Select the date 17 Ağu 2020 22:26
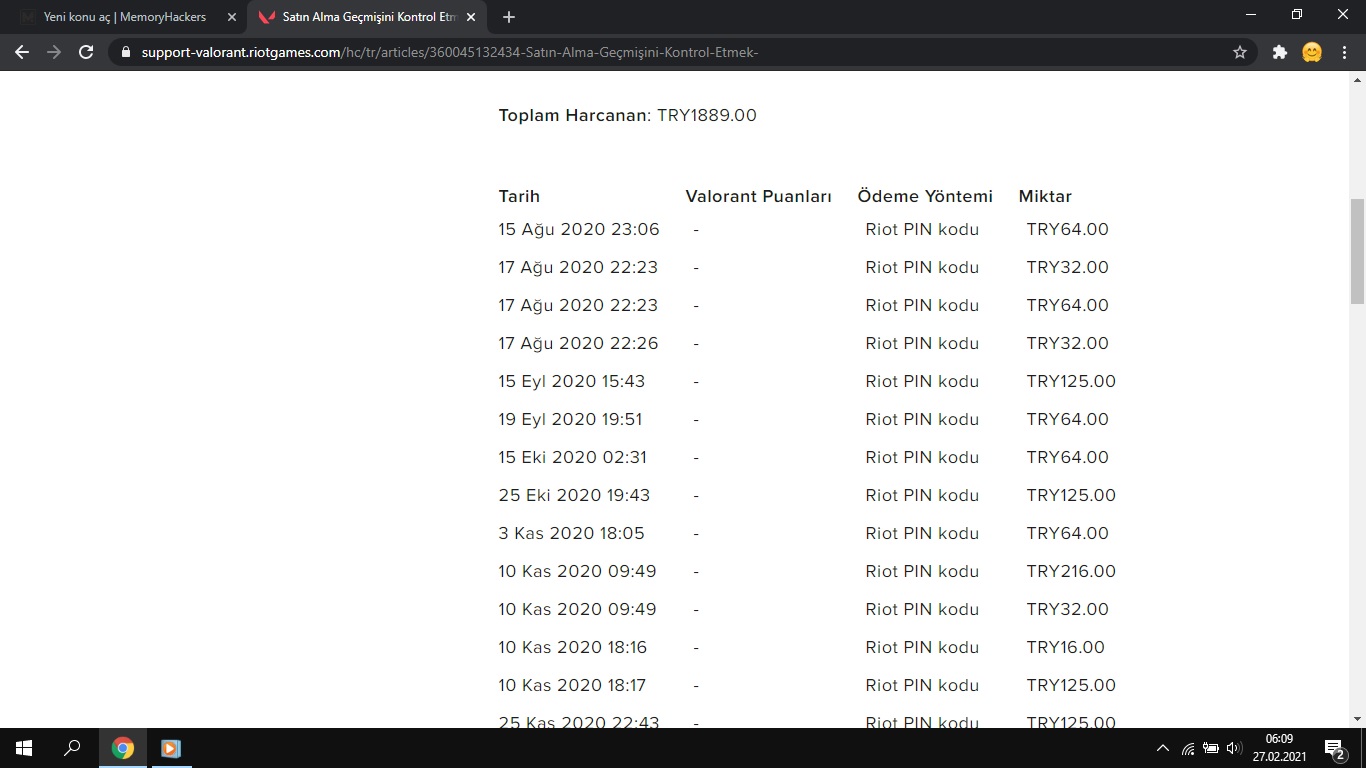Viewport: 1366px width, 768px height. [578, 343]
